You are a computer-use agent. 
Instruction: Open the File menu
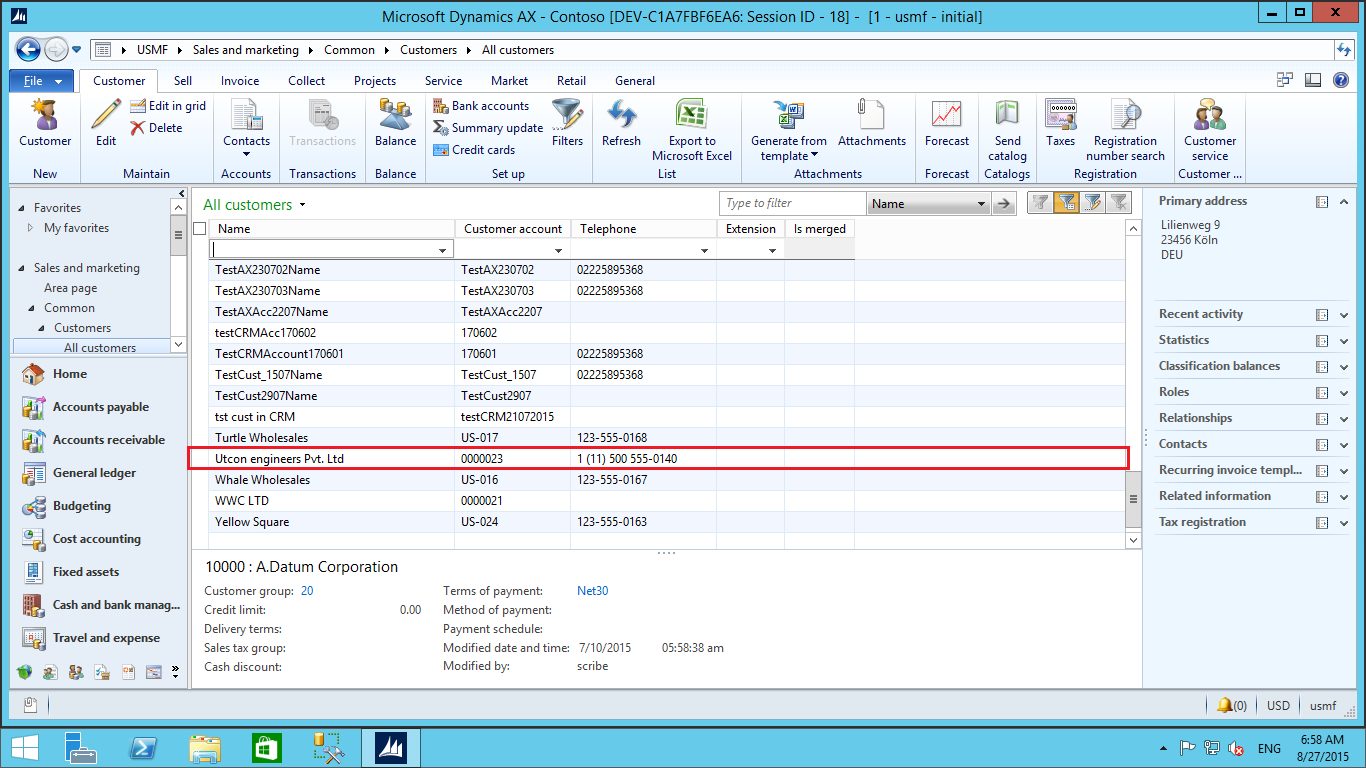(42, 81)
